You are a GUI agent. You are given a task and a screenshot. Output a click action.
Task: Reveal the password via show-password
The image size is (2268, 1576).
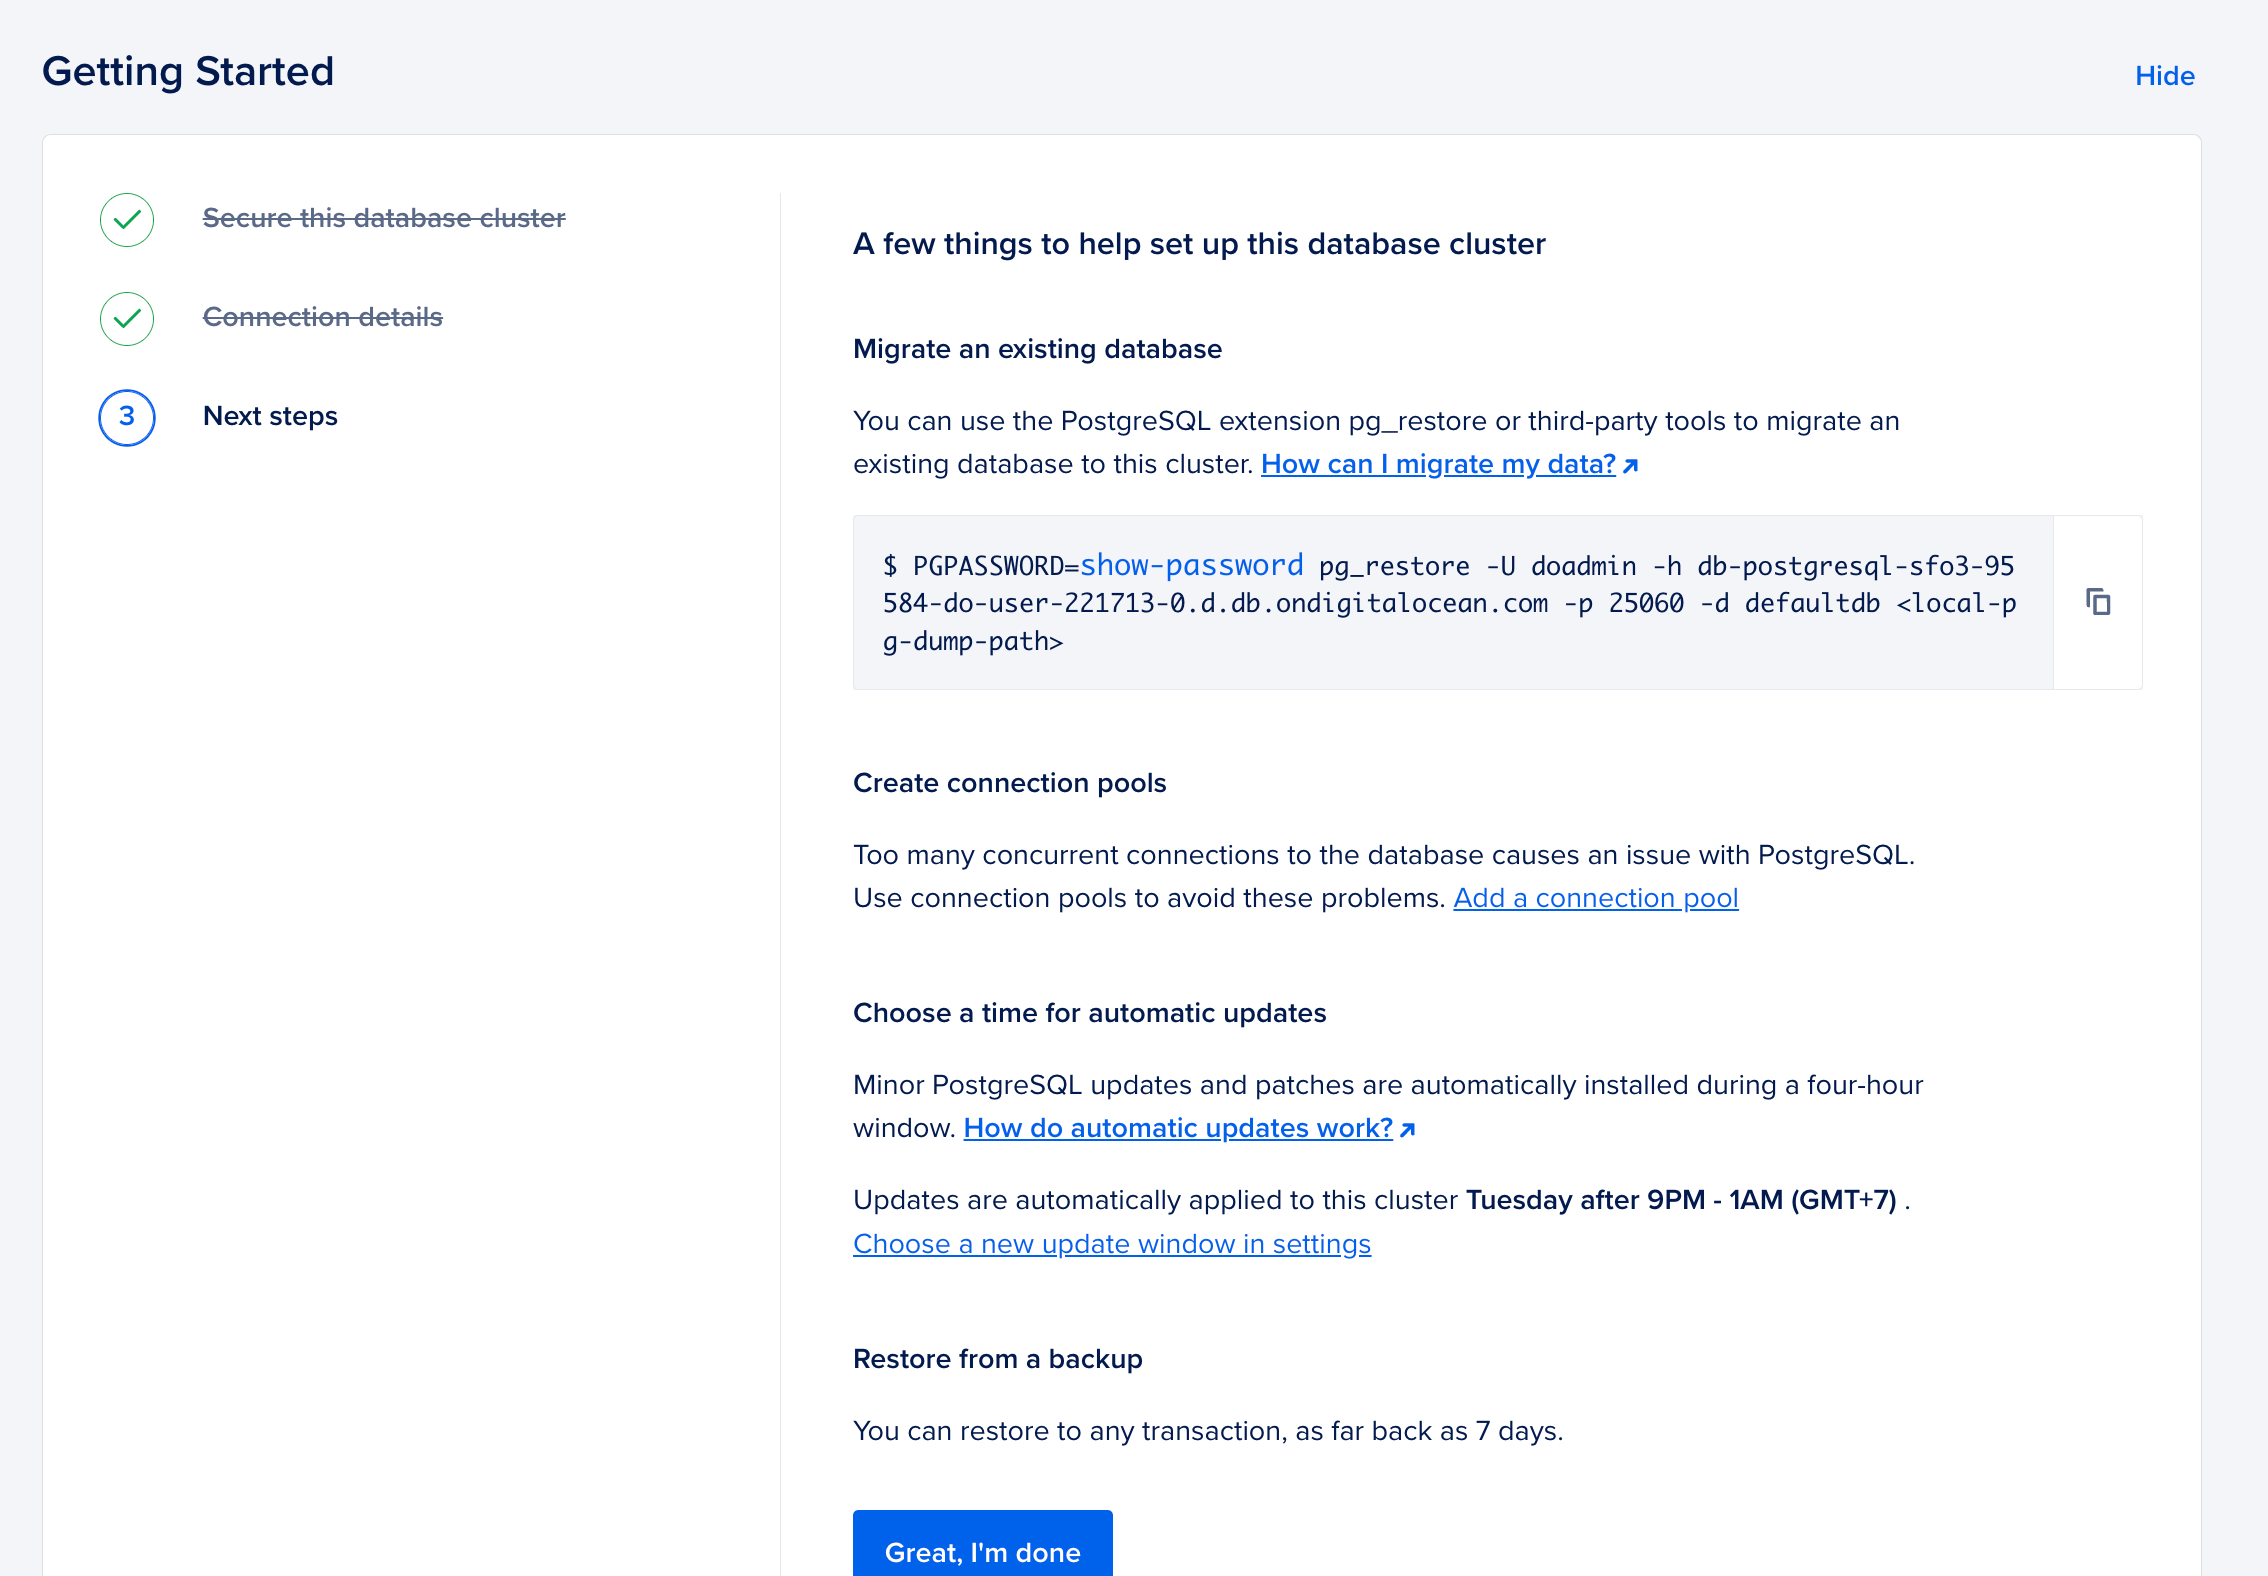point(1194,565)
